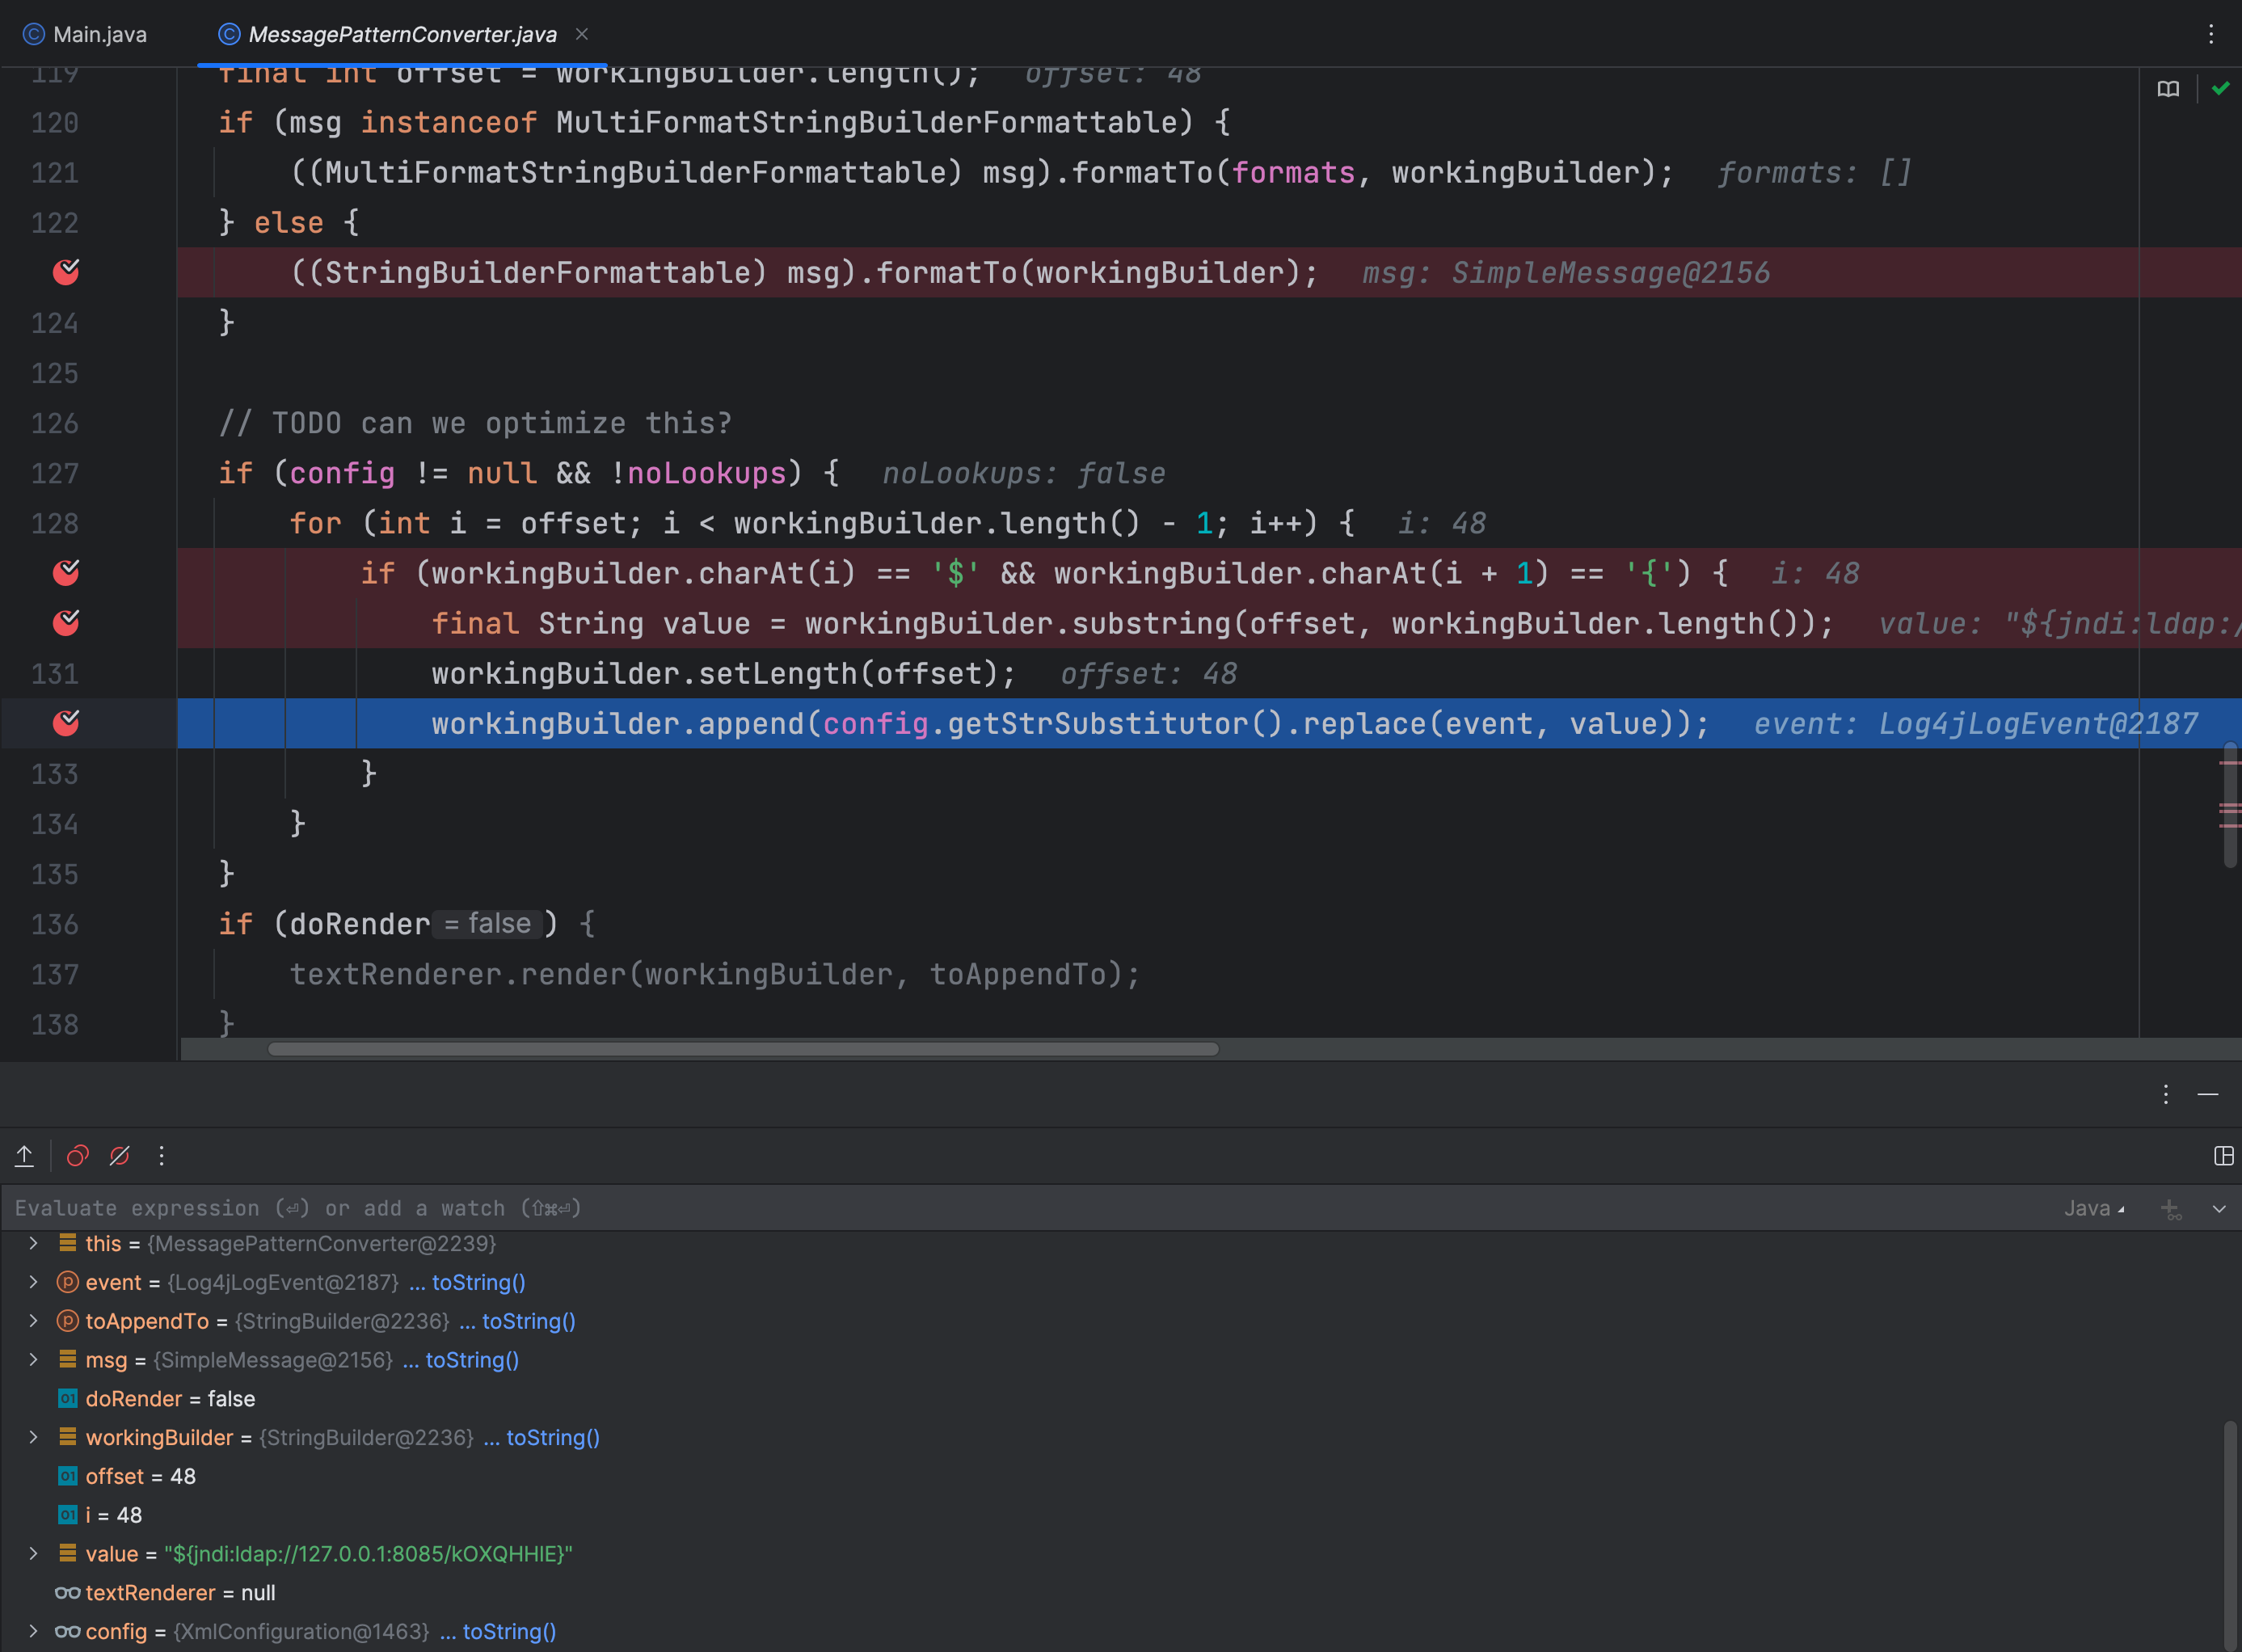Click the MessagePatternConverter@2239 value

point(322,1243)
